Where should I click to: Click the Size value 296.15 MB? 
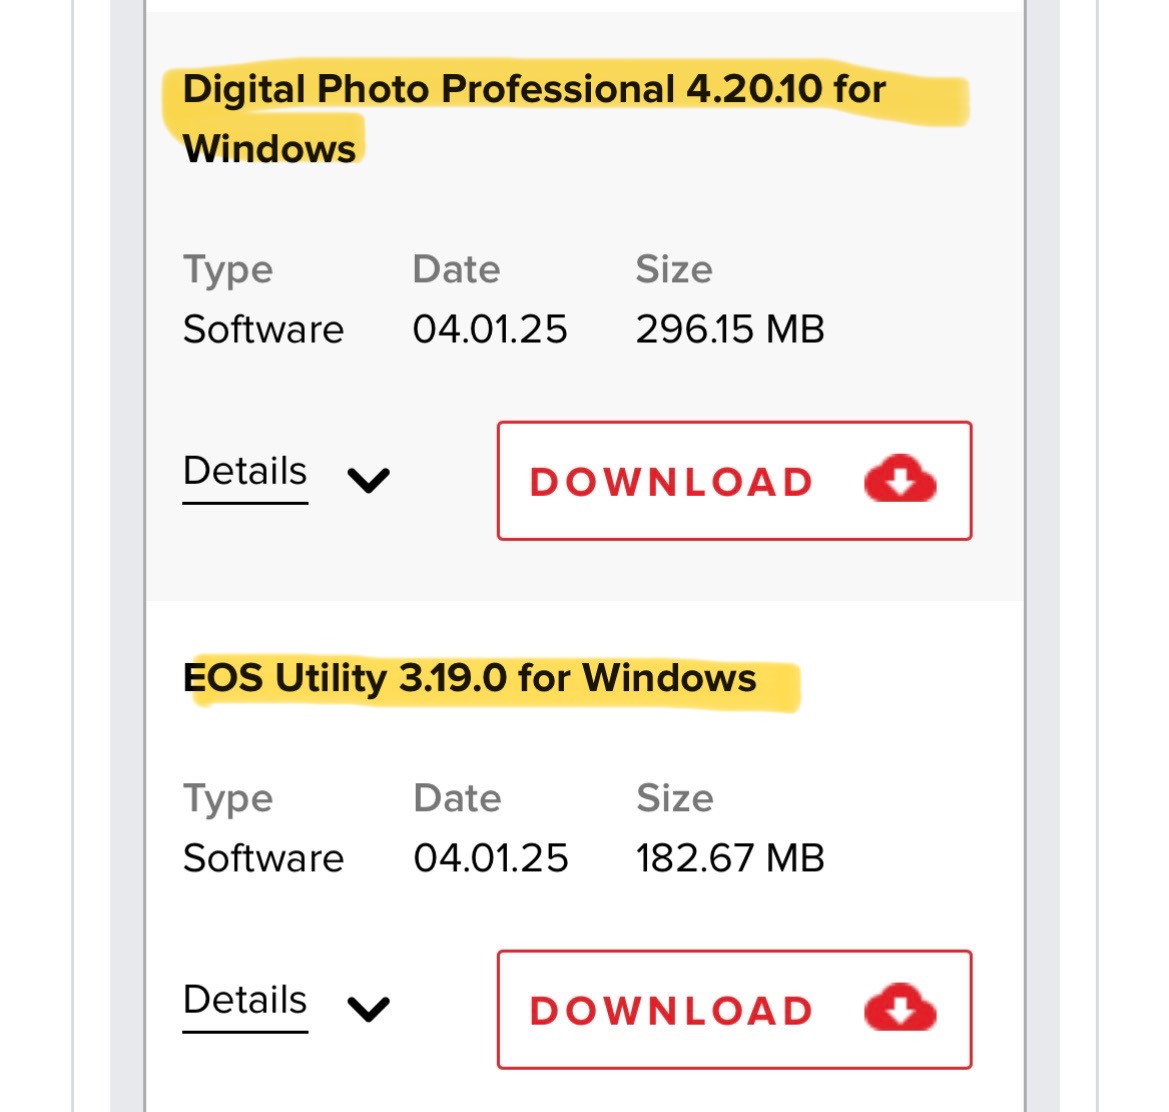(730, 329)
